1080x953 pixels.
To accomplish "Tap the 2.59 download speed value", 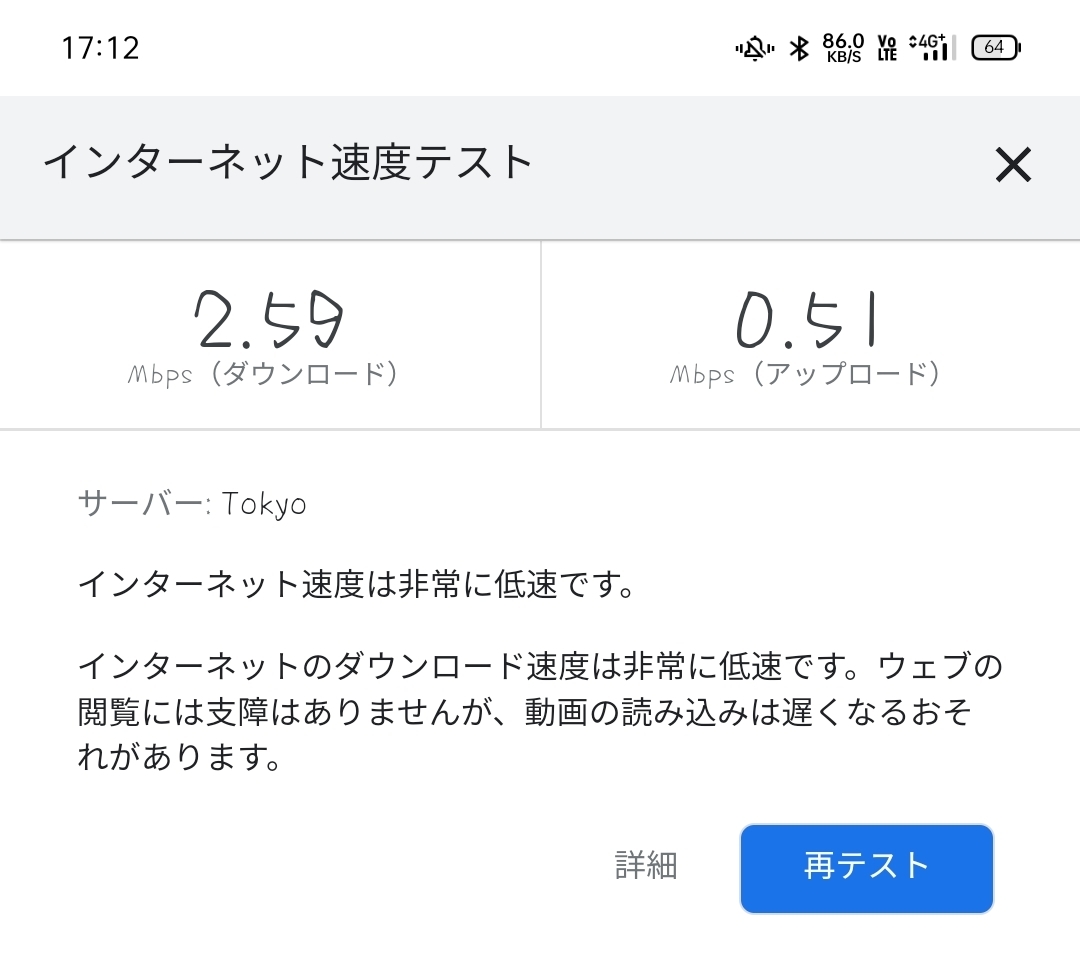I will (268, 320).
